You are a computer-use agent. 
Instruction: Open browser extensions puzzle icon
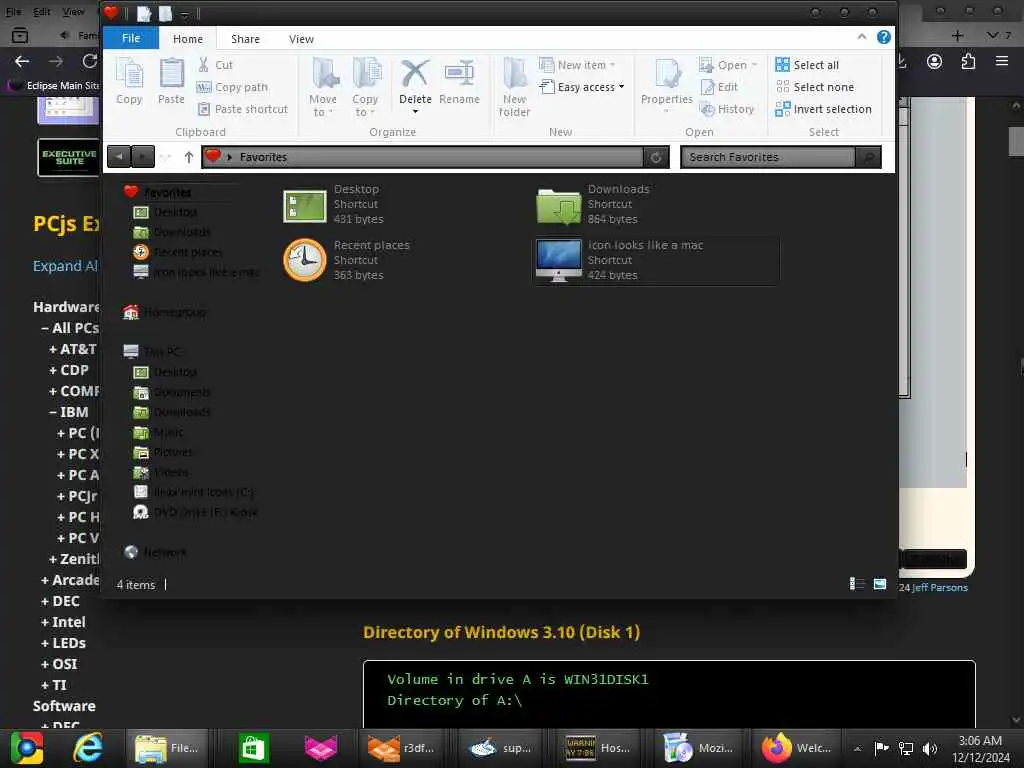[968, 61]
